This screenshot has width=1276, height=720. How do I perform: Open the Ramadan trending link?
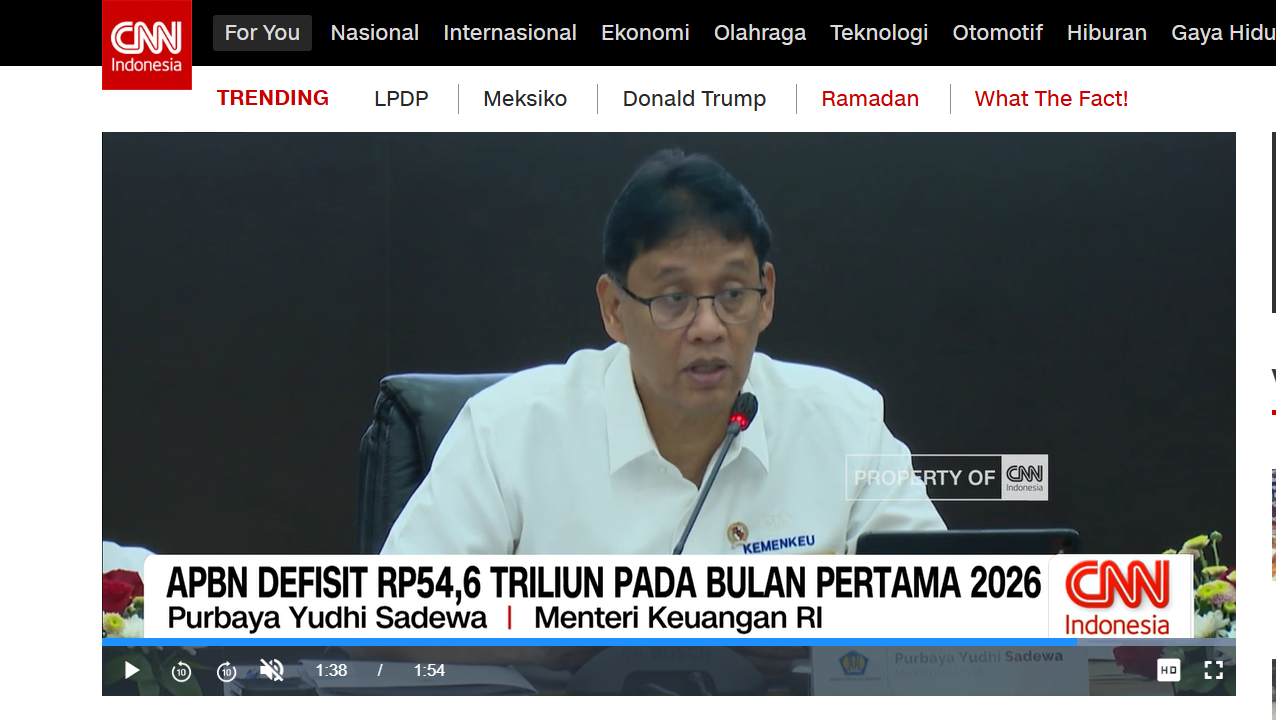click(x=870, y=99)
